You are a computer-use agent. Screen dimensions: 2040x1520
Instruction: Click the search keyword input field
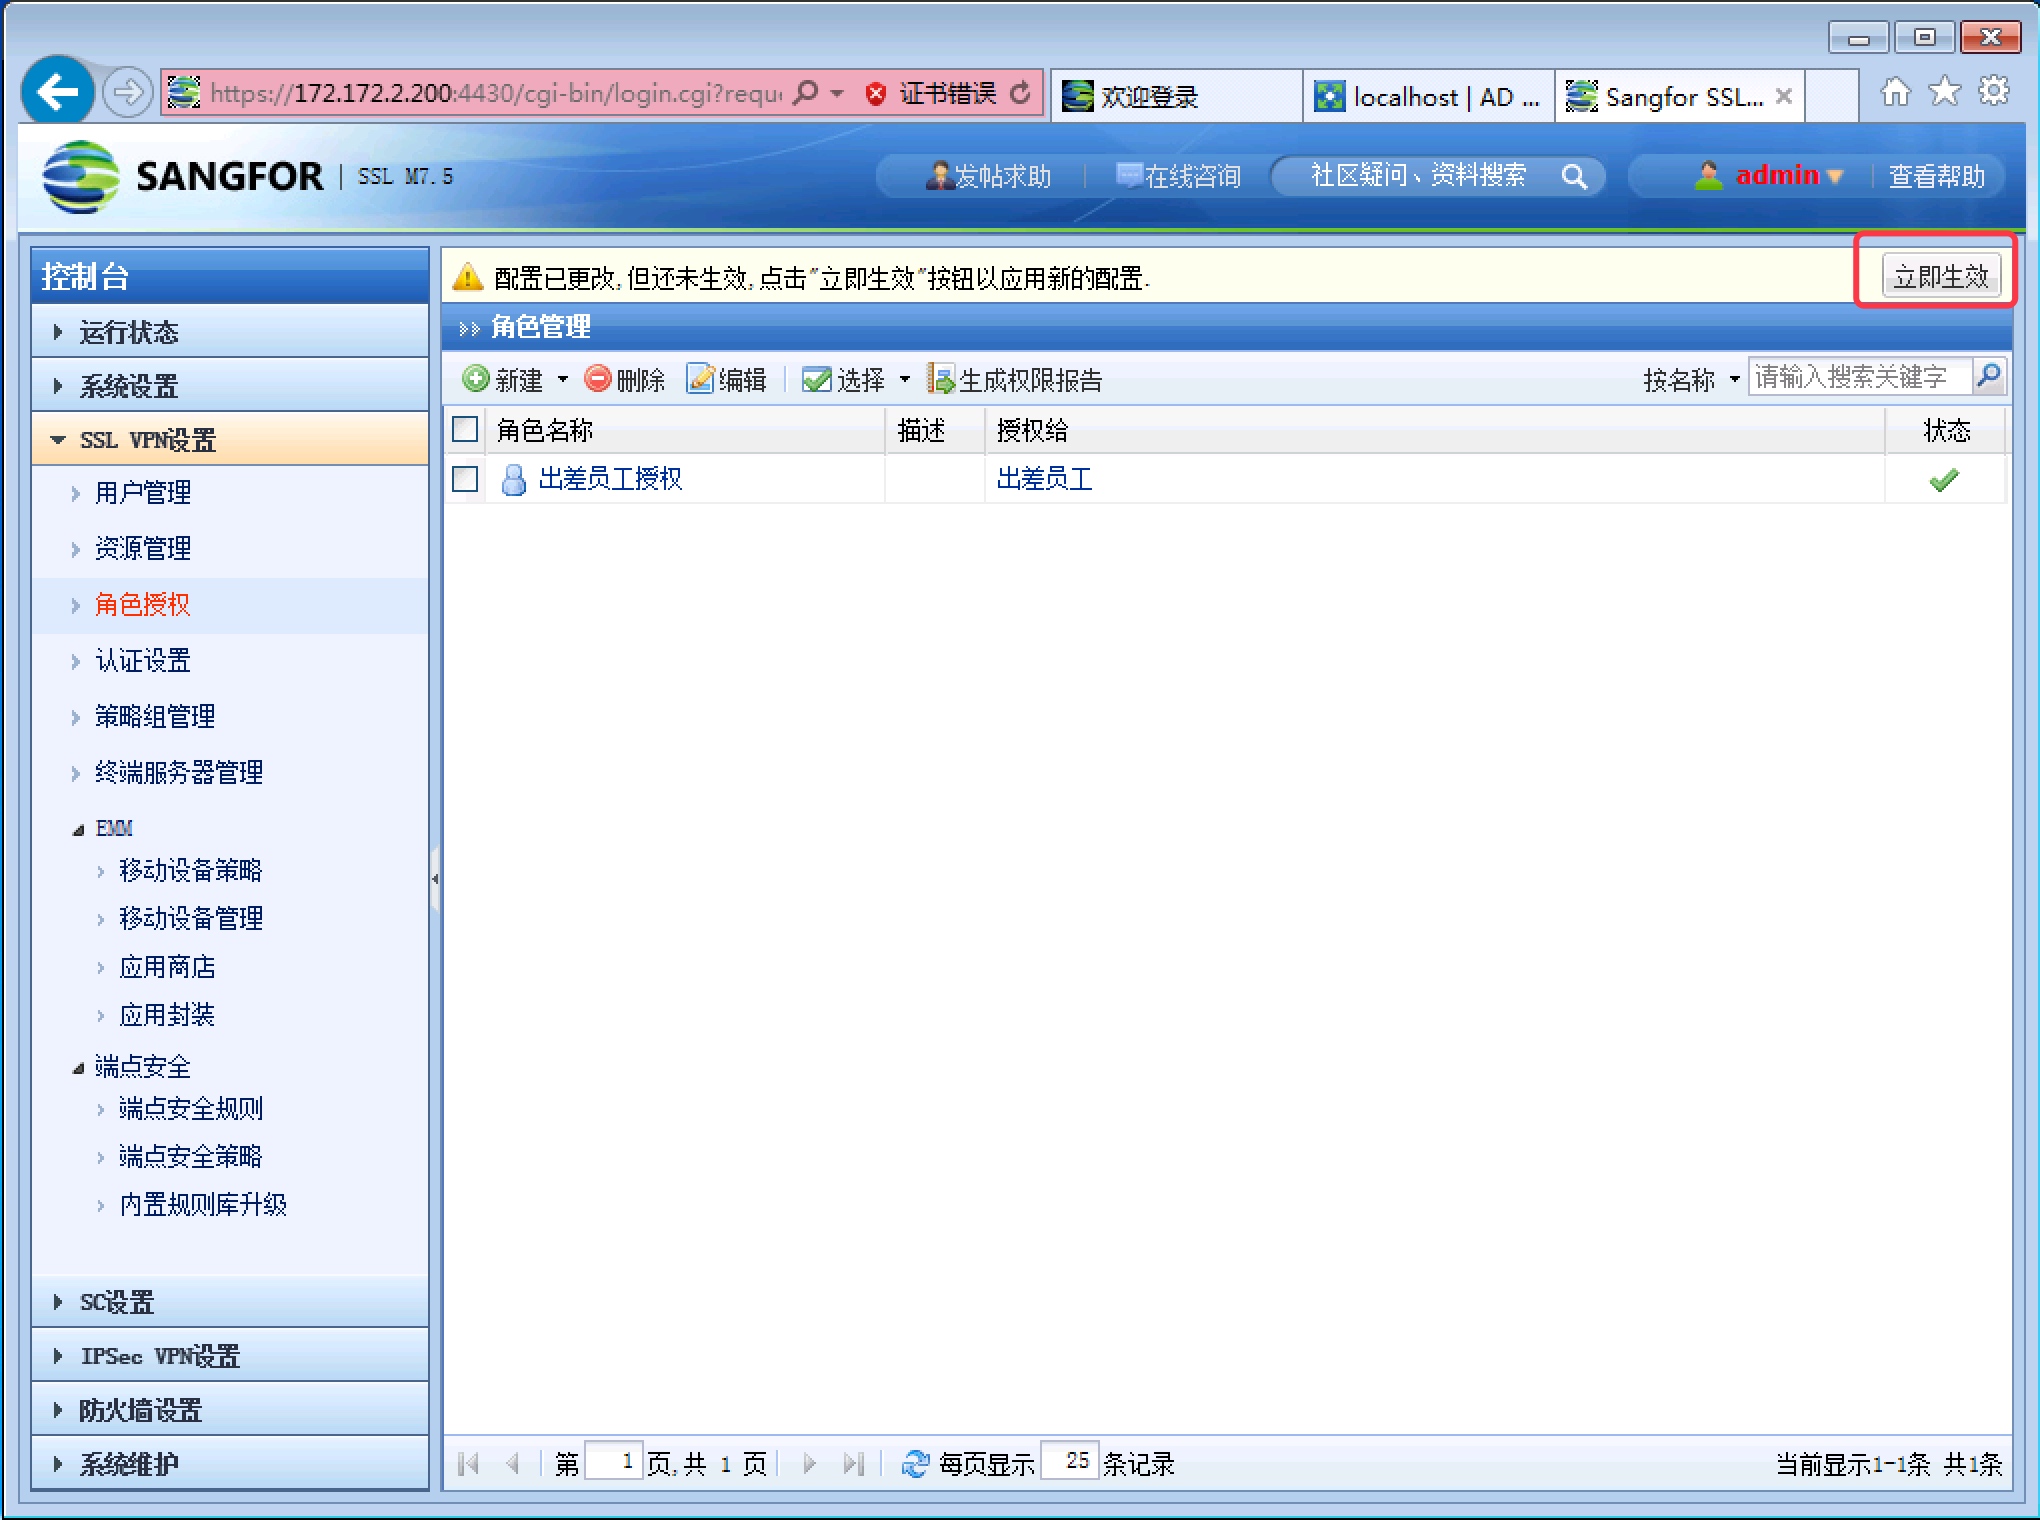click(x=1858, y=377)
